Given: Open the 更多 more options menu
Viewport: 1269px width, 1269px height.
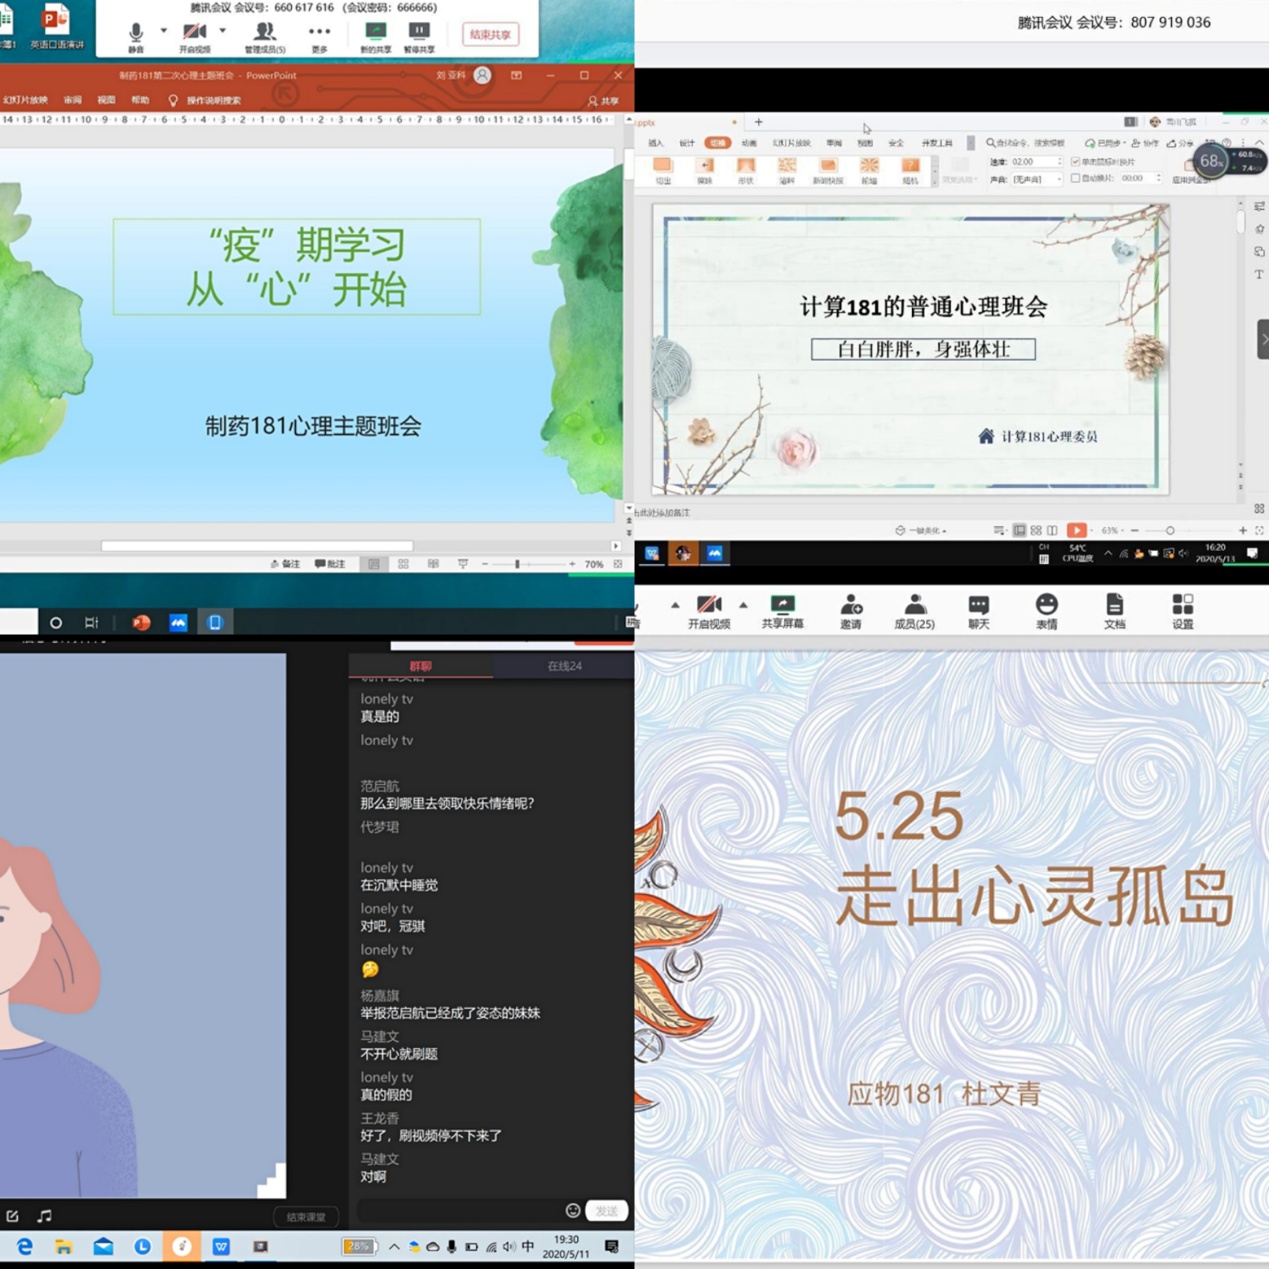Looking at the screenshot, I should click(x=319, y=34).
